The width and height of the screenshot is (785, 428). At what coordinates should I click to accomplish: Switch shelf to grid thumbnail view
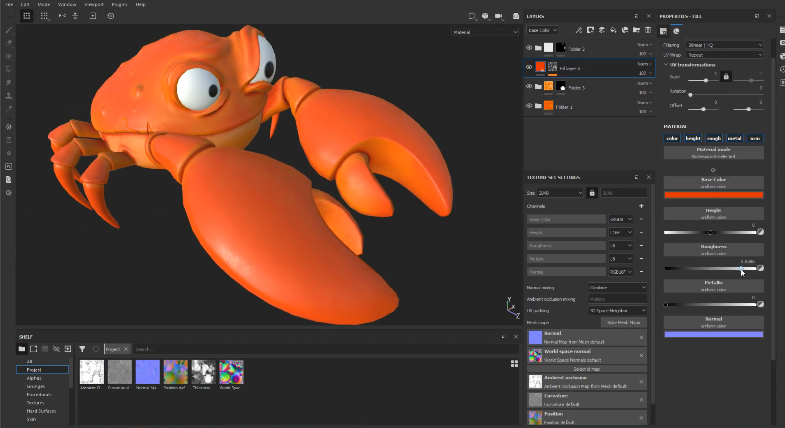tap(514, 364)
